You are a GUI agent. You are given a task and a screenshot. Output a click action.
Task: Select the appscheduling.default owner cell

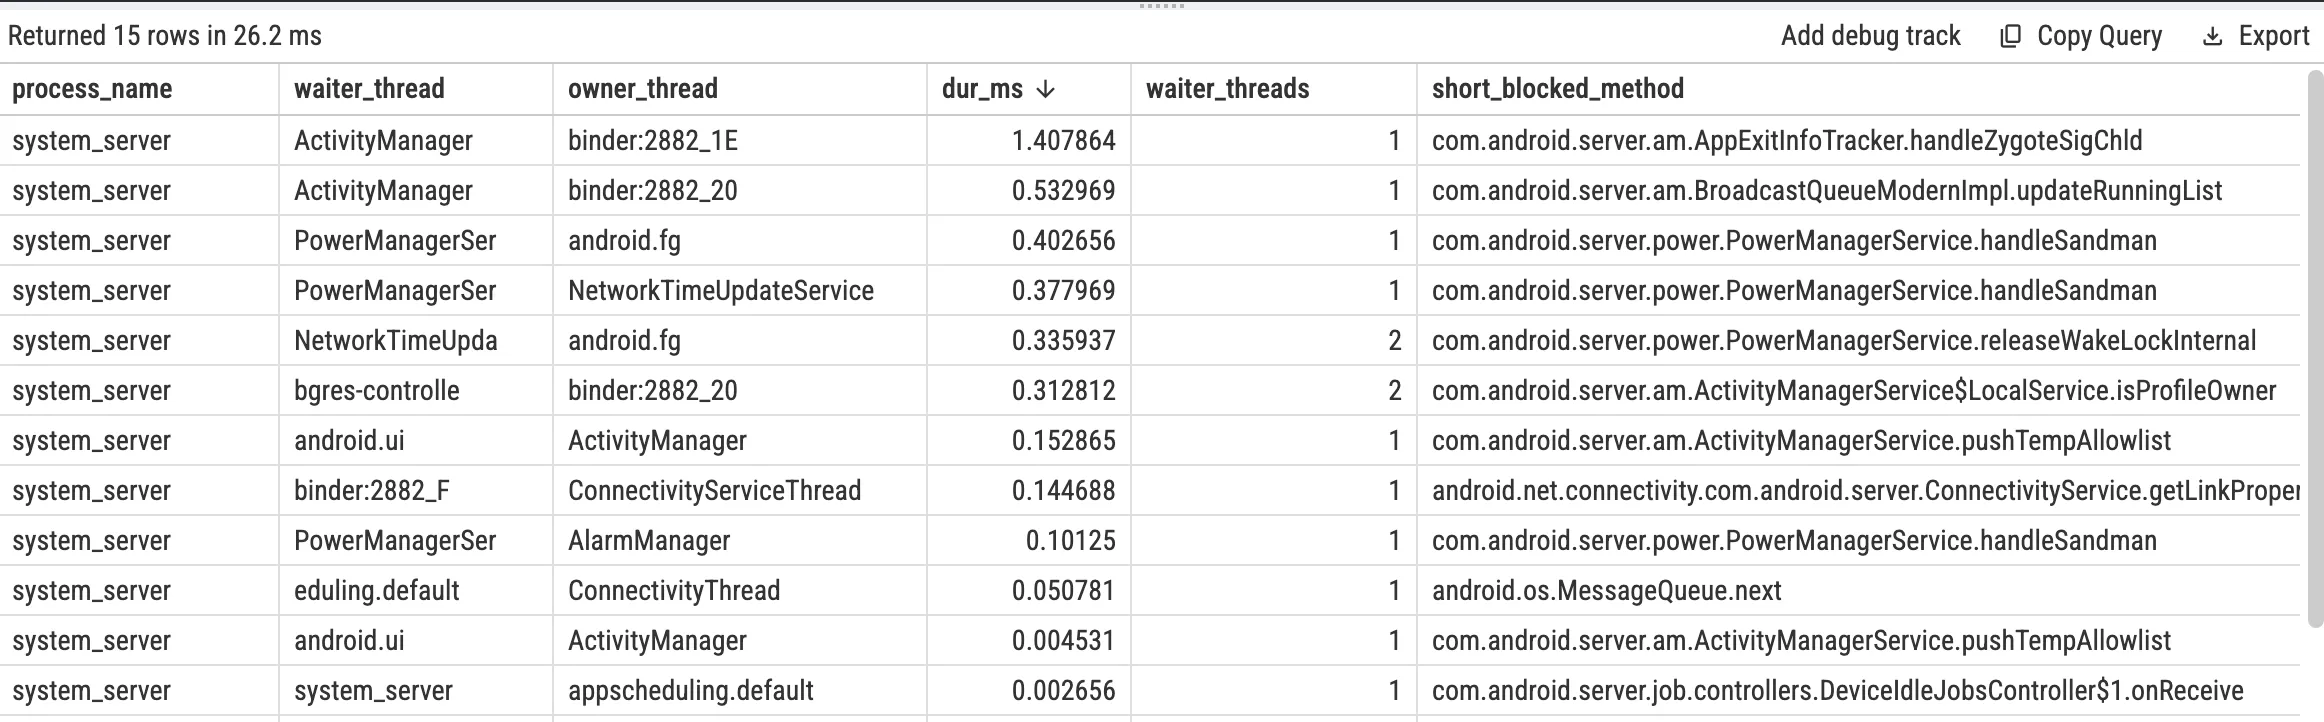click(x=690, y=691)
